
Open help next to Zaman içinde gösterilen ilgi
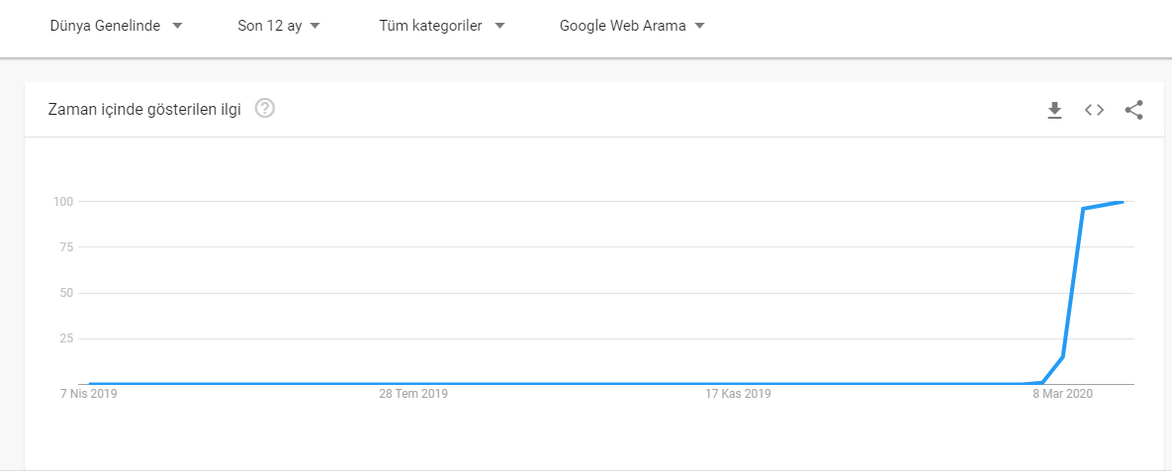pos(265,109)
